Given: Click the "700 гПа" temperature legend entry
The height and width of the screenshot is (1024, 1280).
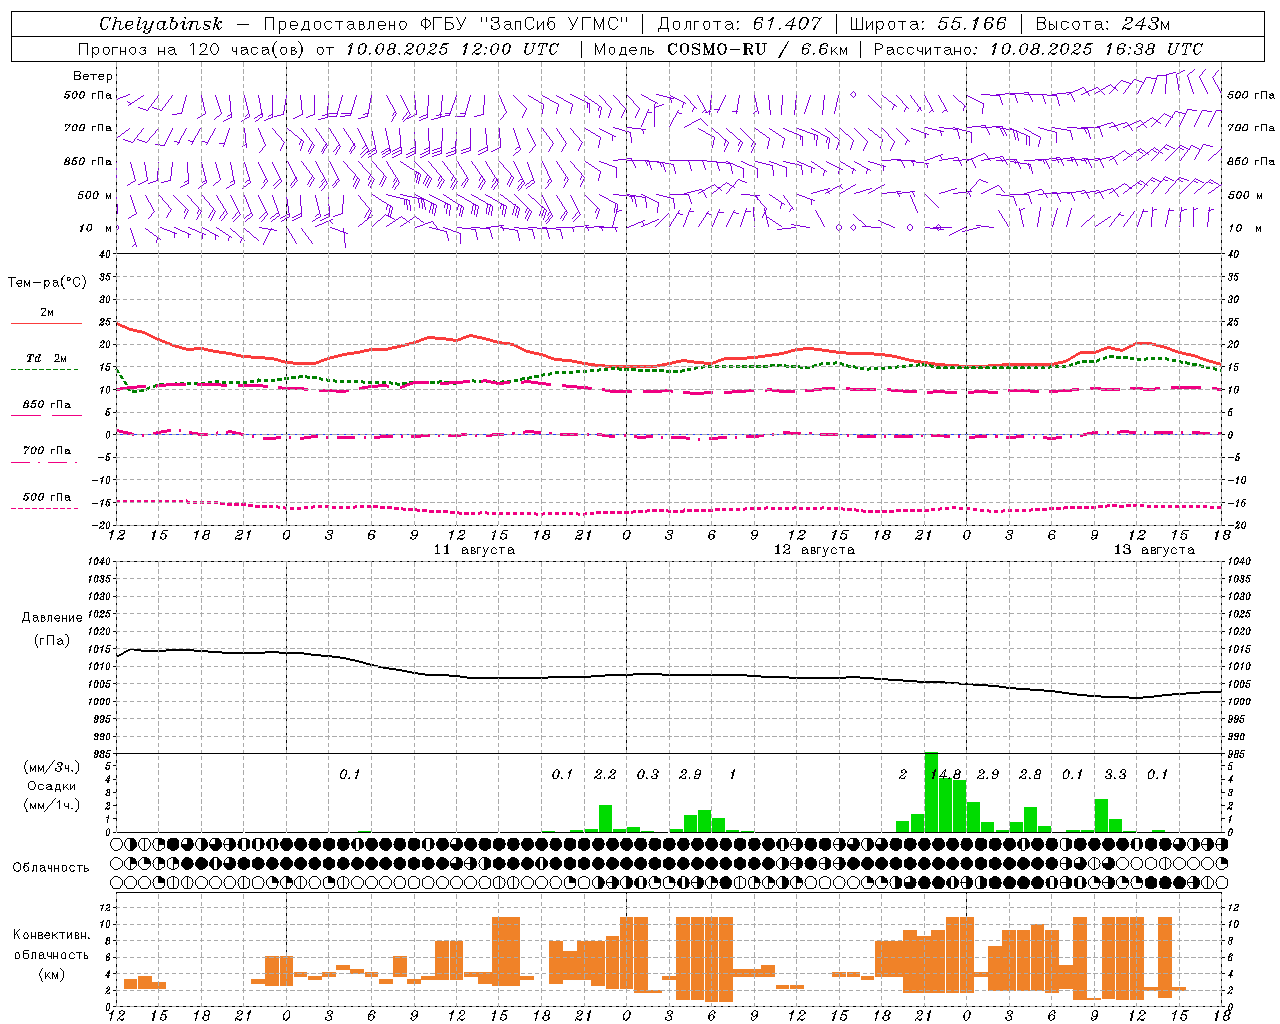Looking at the screenshot, I should (x=46, y=450).
